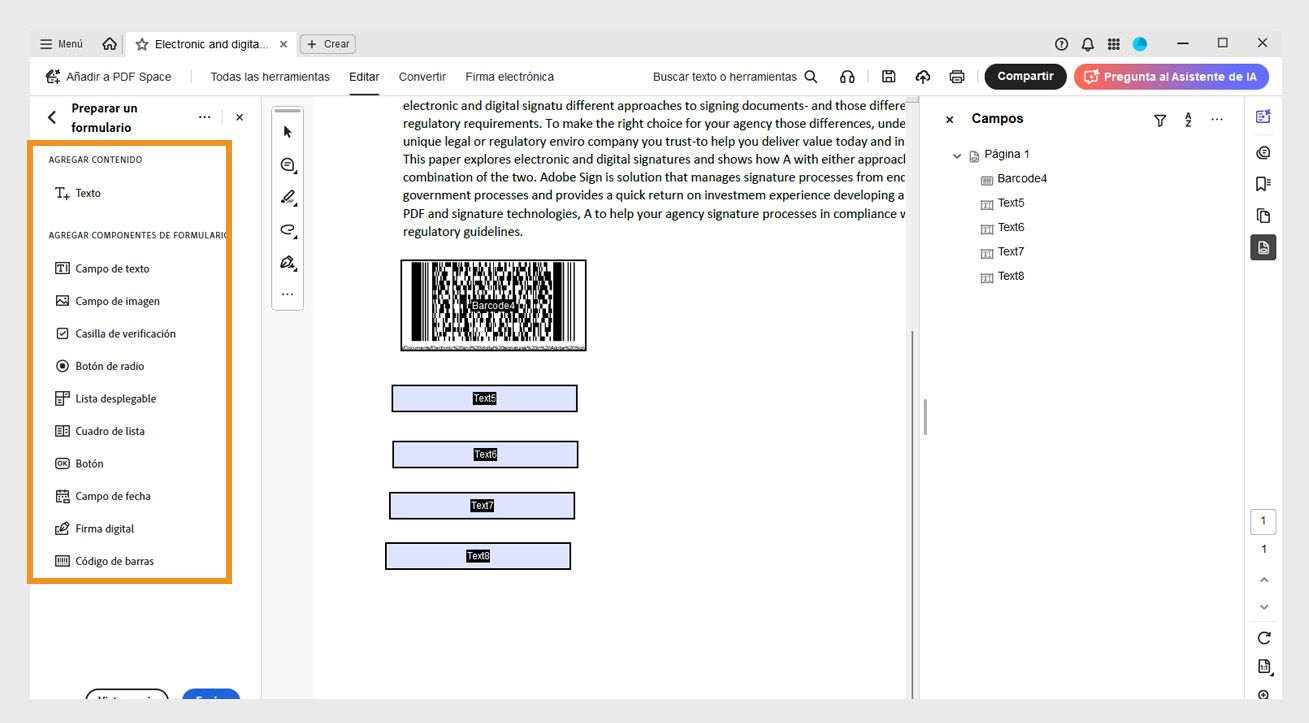1309x723 pixels.
Task: Open the apps grid launcher
Action: 1113,44
